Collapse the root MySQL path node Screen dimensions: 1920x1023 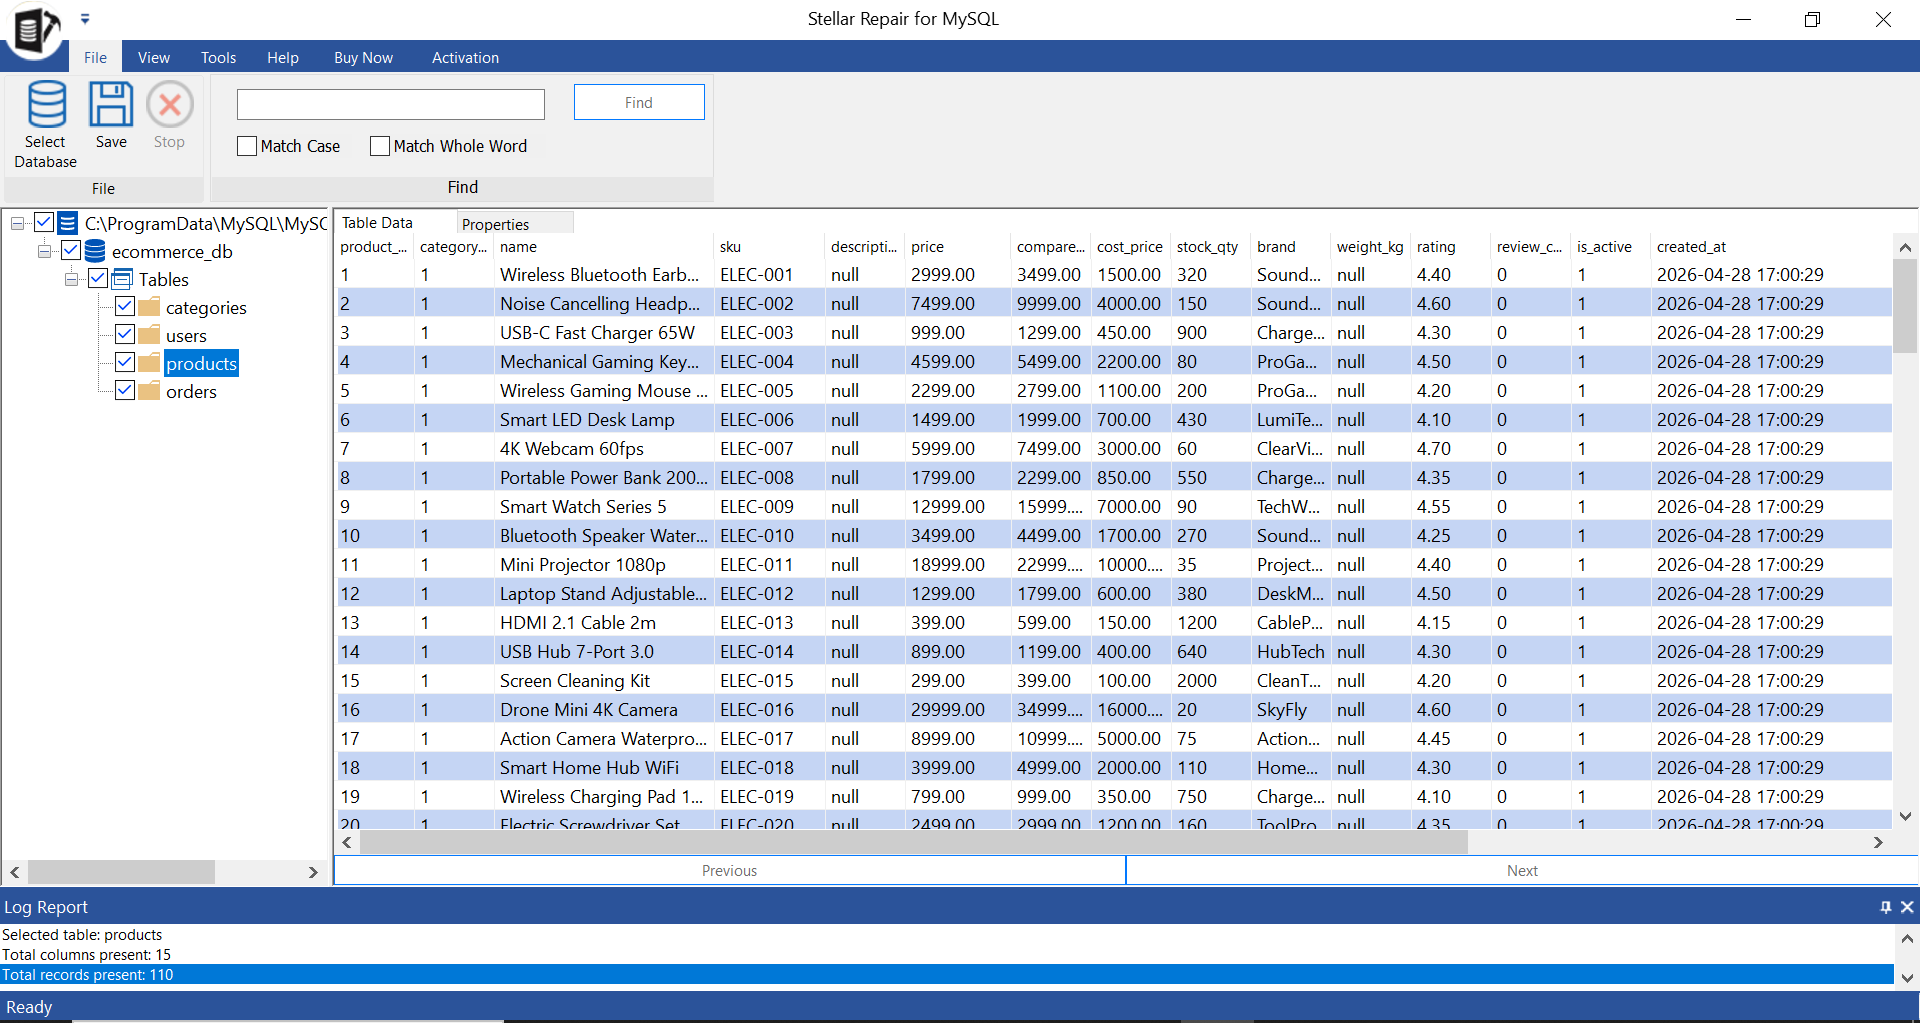(x=18, y=223)
